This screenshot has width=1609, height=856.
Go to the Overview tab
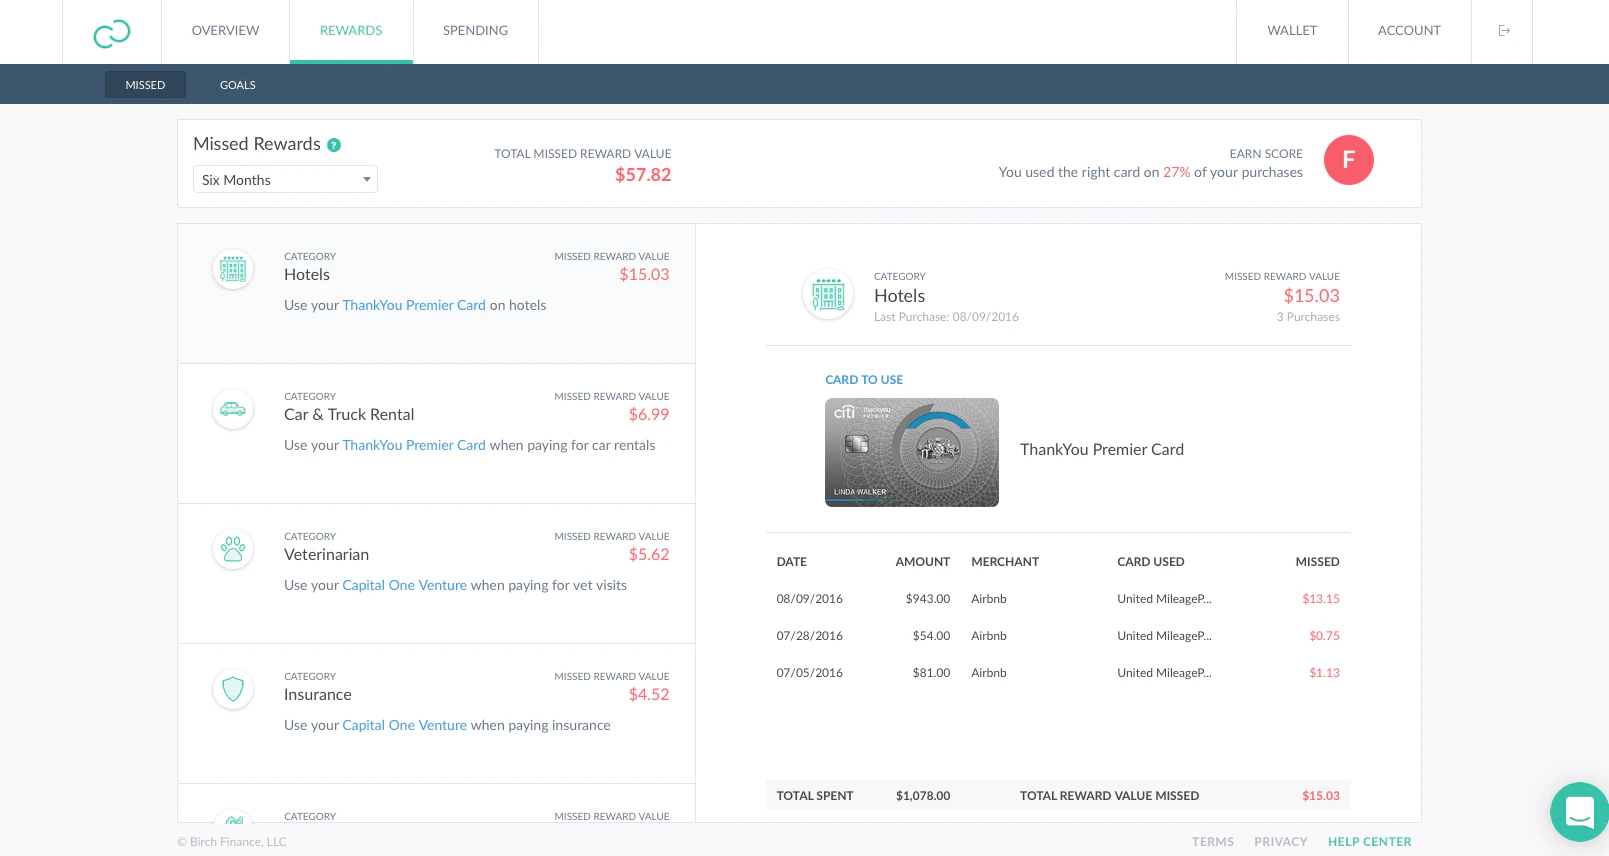click(x=225, y=31)
